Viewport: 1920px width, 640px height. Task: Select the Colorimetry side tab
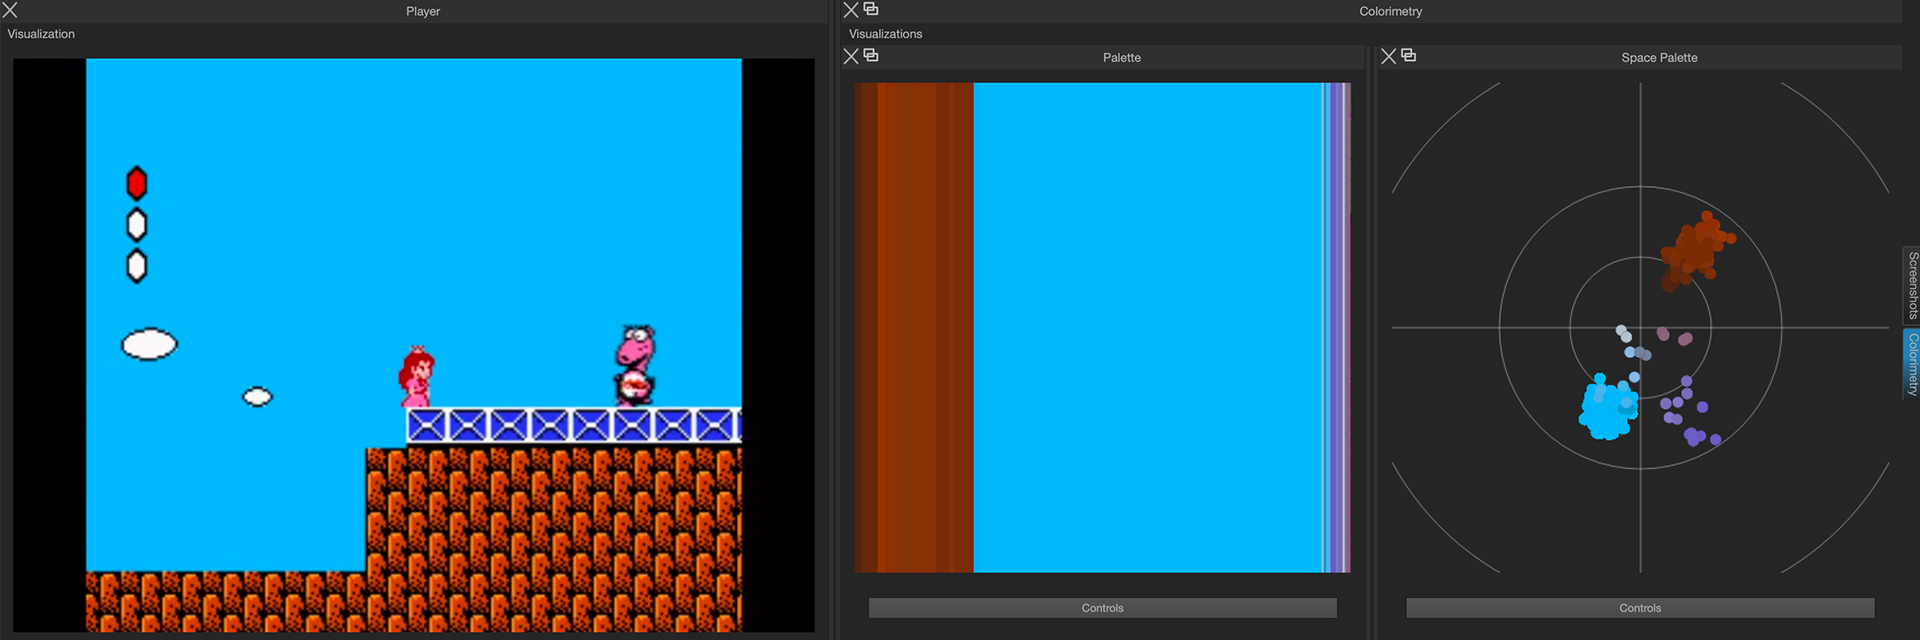click(1911, 364)
